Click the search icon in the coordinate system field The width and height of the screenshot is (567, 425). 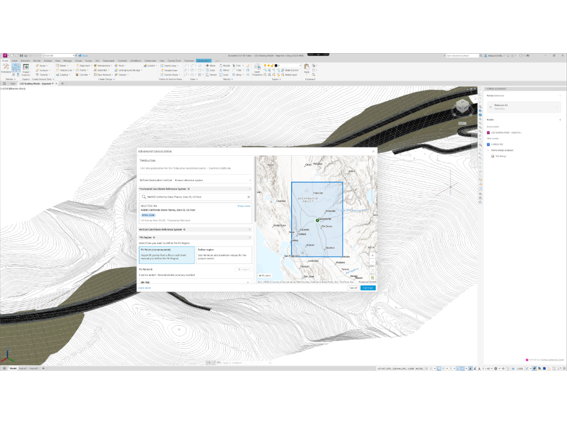(144, 197)
